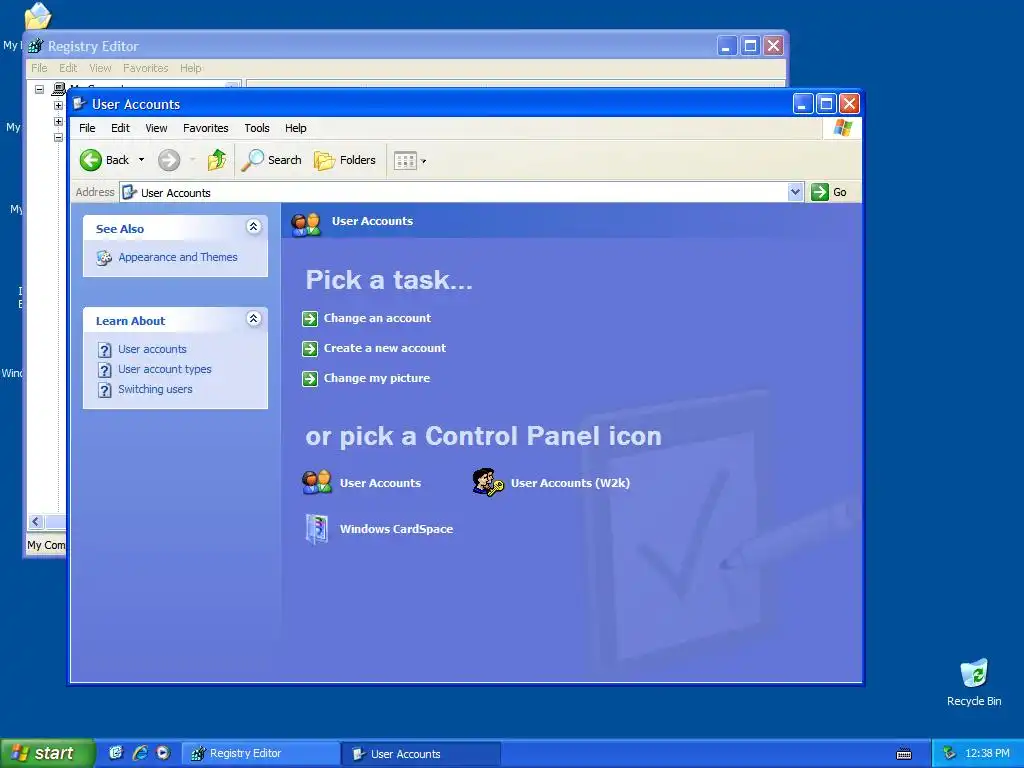This screenshot has height=768, width=1024.
Task: Open the User account types help topic
Action: [x=165, y=369]
